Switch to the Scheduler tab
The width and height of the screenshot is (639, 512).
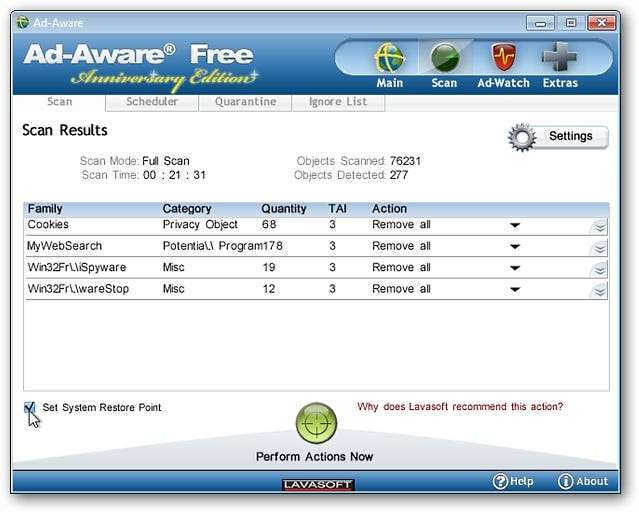pos(152,102)
